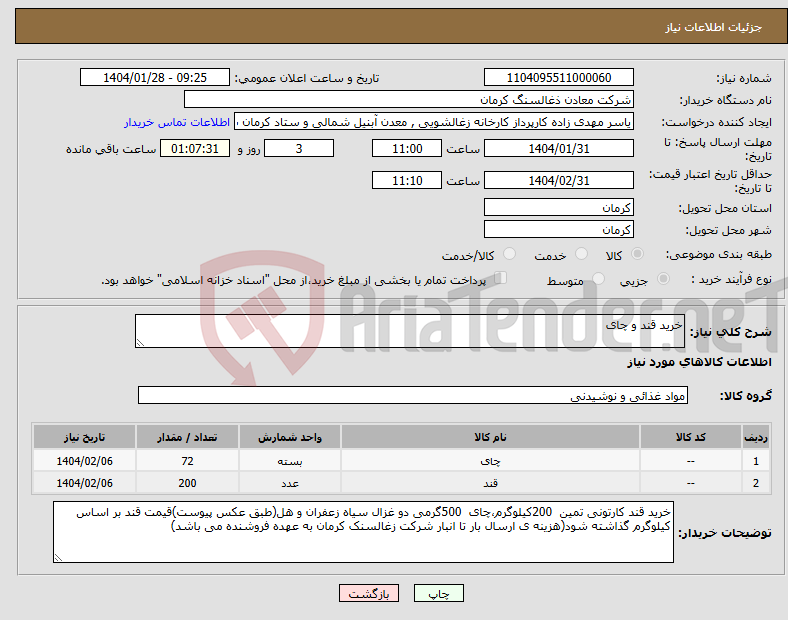
Task: Click the واحد شمارش column header
Action: tap(289, 437)
